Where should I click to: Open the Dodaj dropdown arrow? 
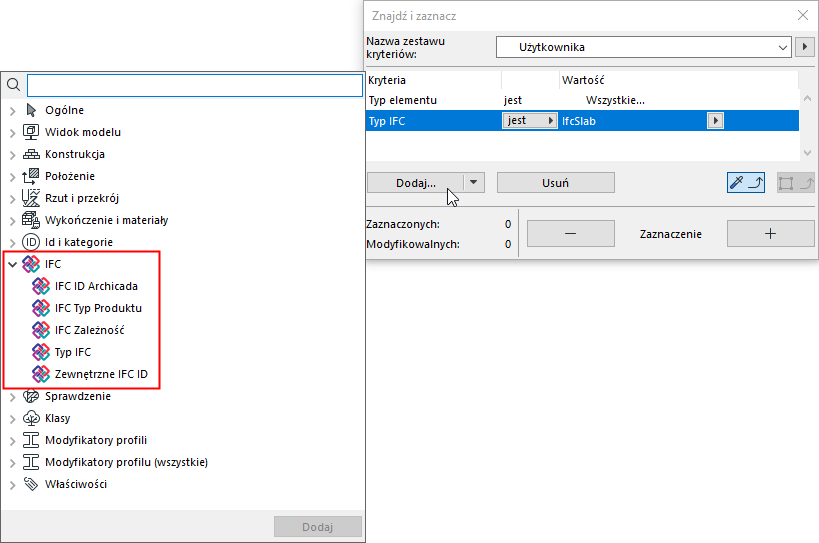point(474,183)
